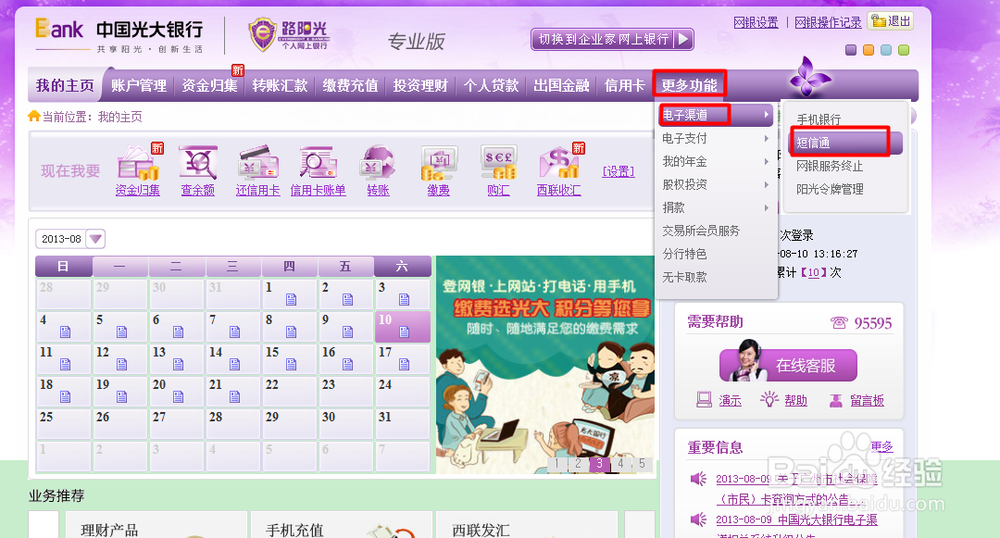
Task: Select 短信通 in the submenu
Action: click(845, 143)
